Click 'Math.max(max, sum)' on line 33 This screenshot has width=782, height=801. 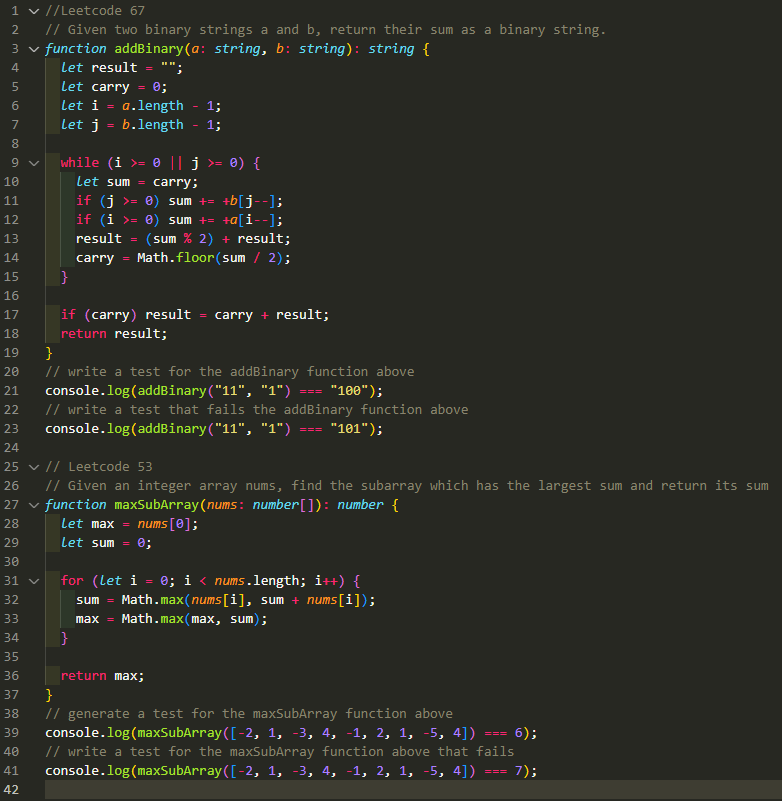[191, 619]
